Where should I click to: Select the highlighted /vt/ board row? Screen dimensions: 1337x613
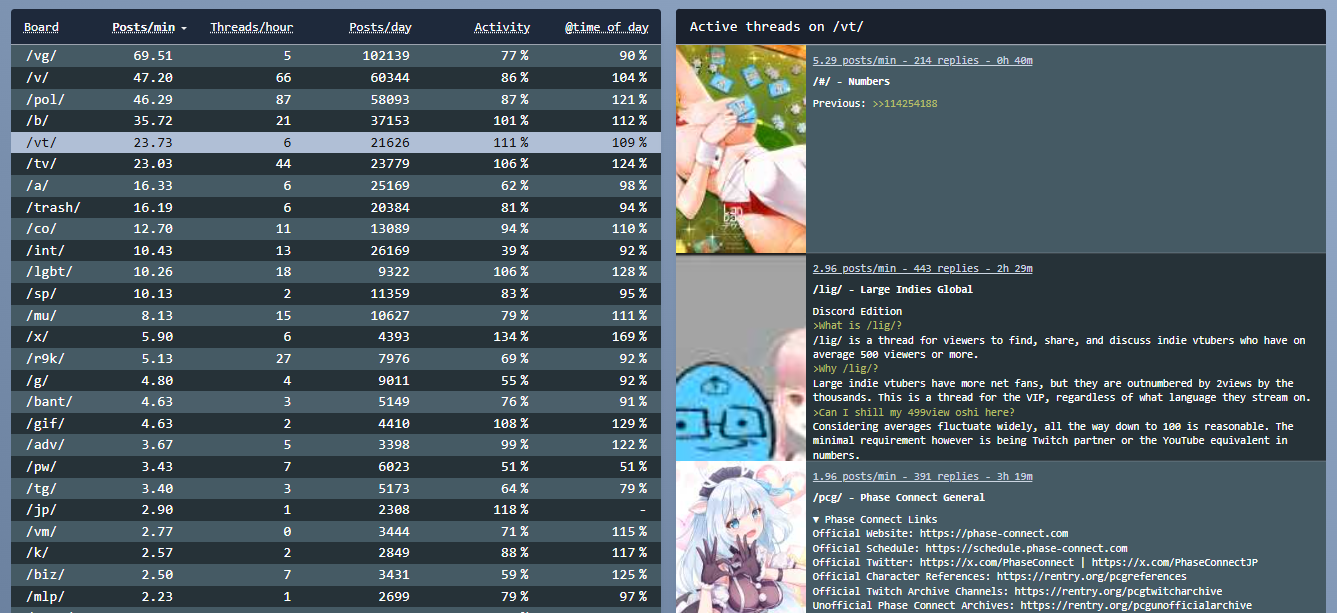pyautogui.click(x=336, y=143)
